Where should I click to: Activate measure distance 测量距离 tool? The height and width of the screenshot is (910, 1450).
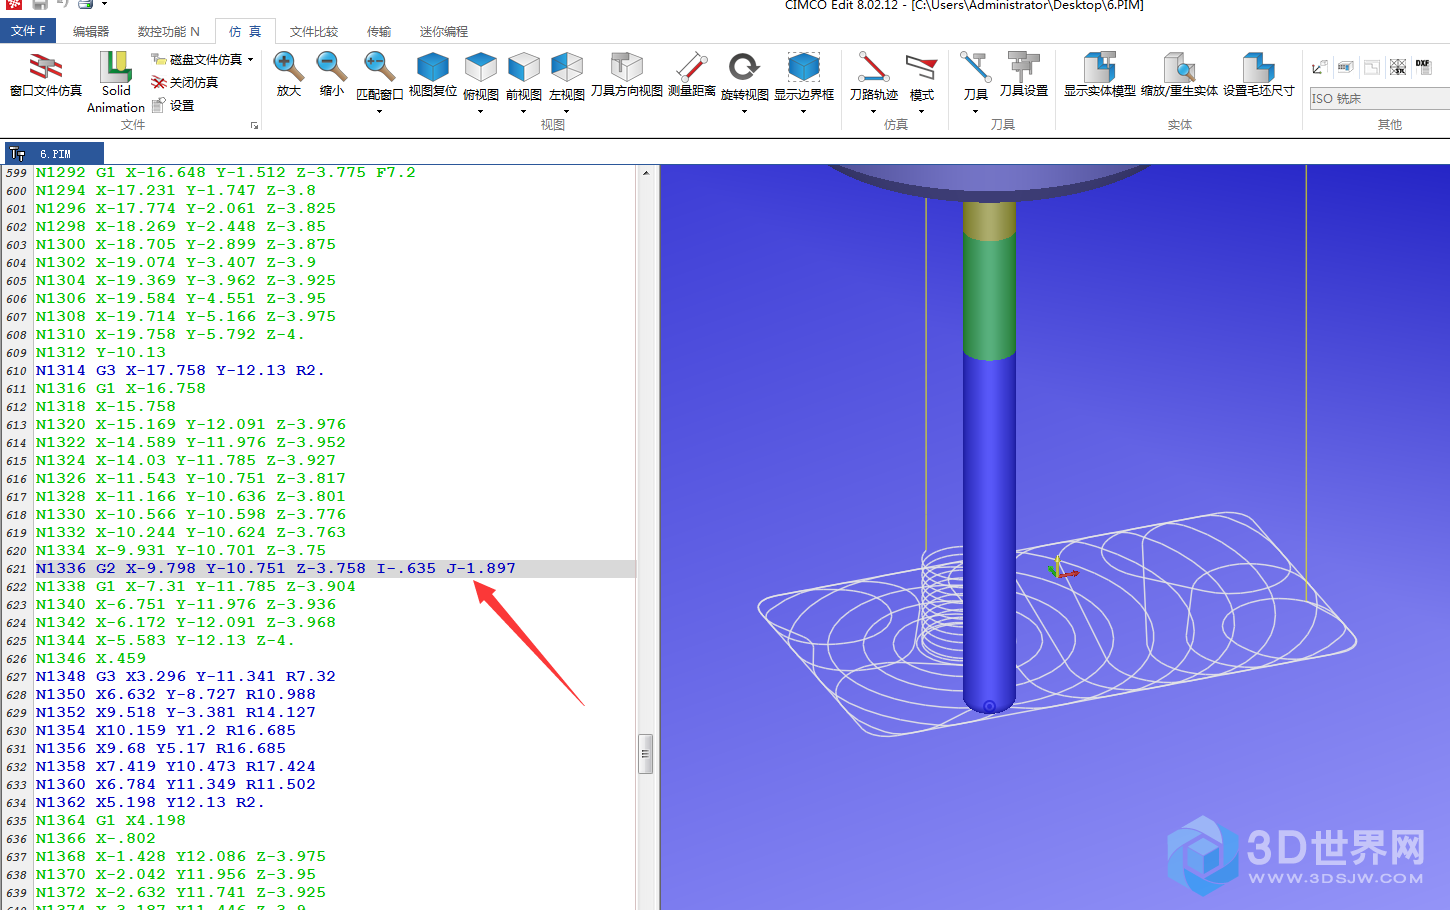tap(691, 74)
